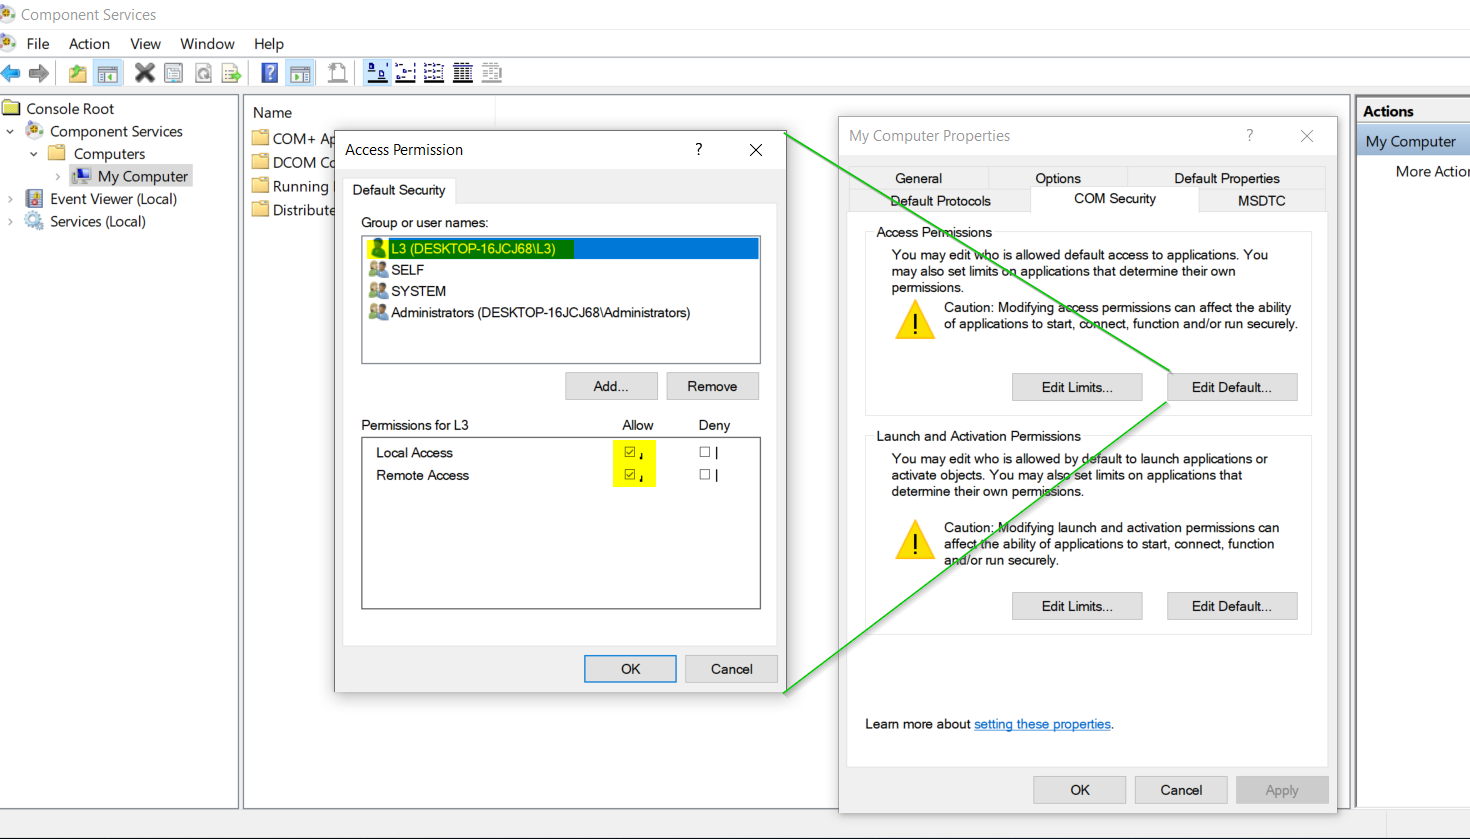Screen dimensions: 1470x839
Task: Open Help via blue question-mark icon
Action: point(270,73)
